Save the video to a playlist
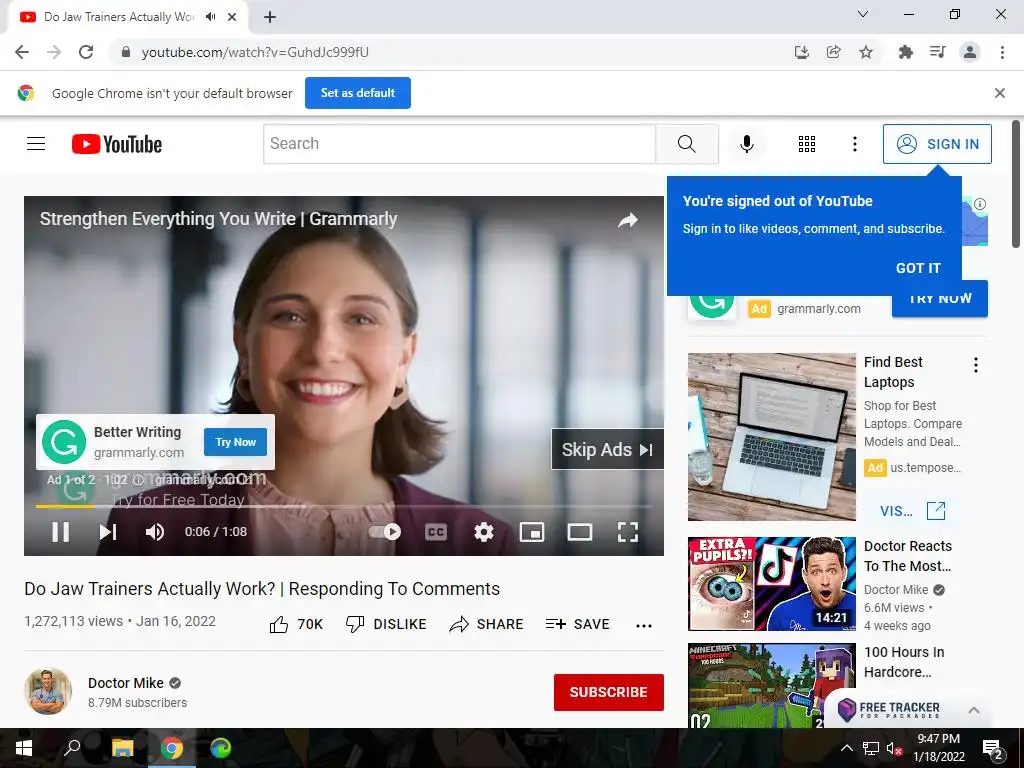The image size is (1024, 768). click(x=577, y=624)
